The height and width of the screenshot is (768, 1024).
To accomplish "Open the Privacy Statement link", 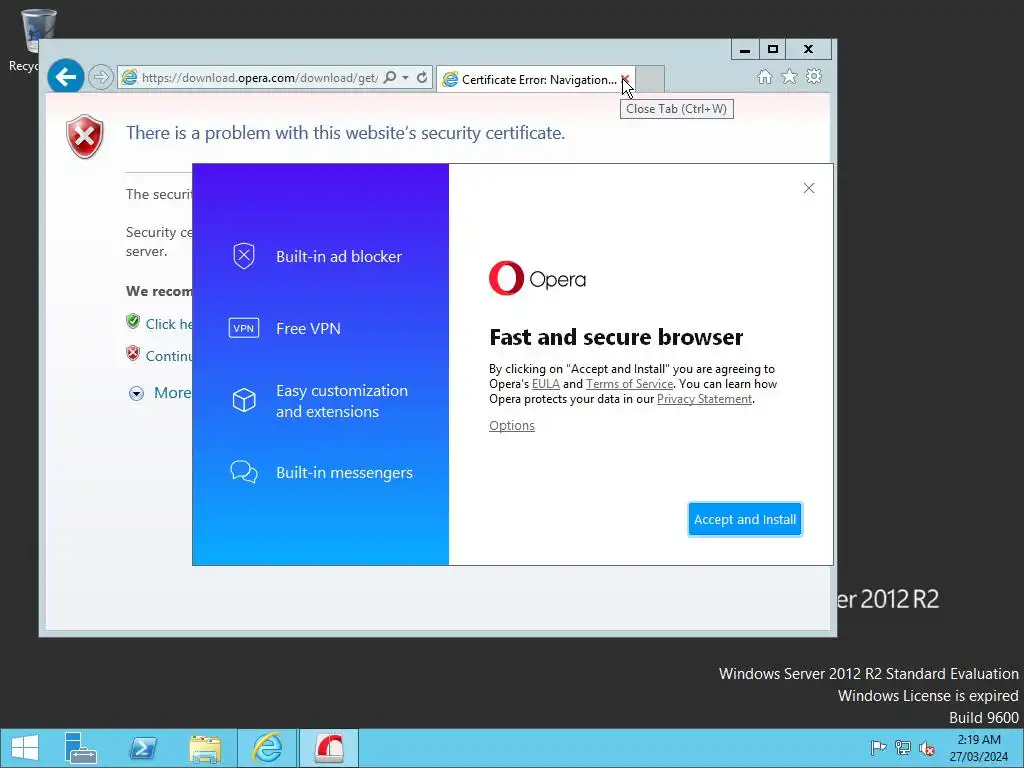I will pos(704,399).
